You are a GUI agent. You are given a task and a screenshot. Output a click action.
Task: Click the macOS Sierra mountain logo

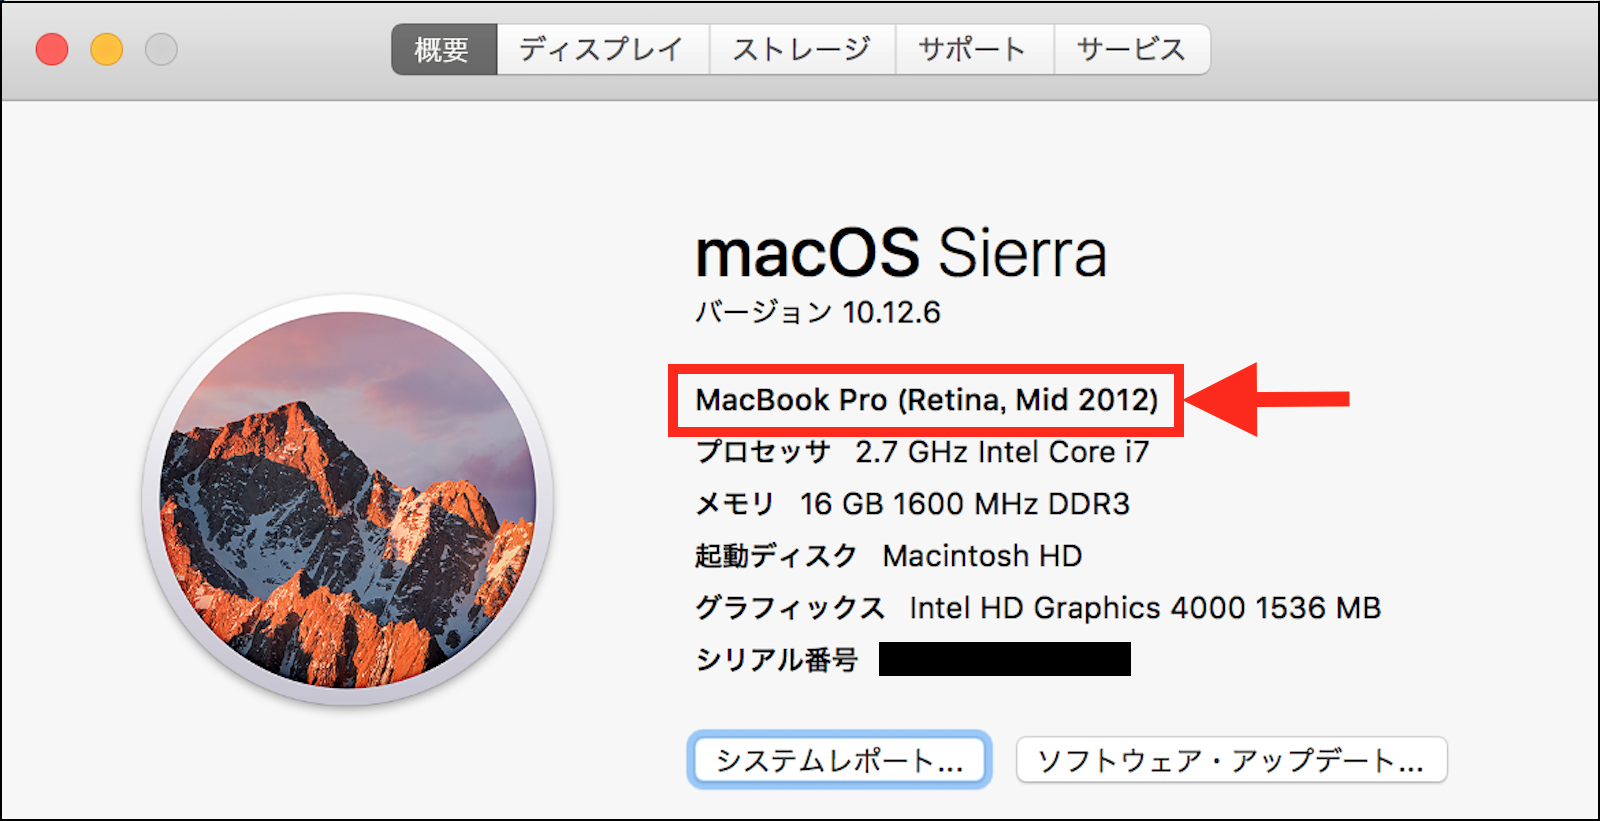pos(348,500)
